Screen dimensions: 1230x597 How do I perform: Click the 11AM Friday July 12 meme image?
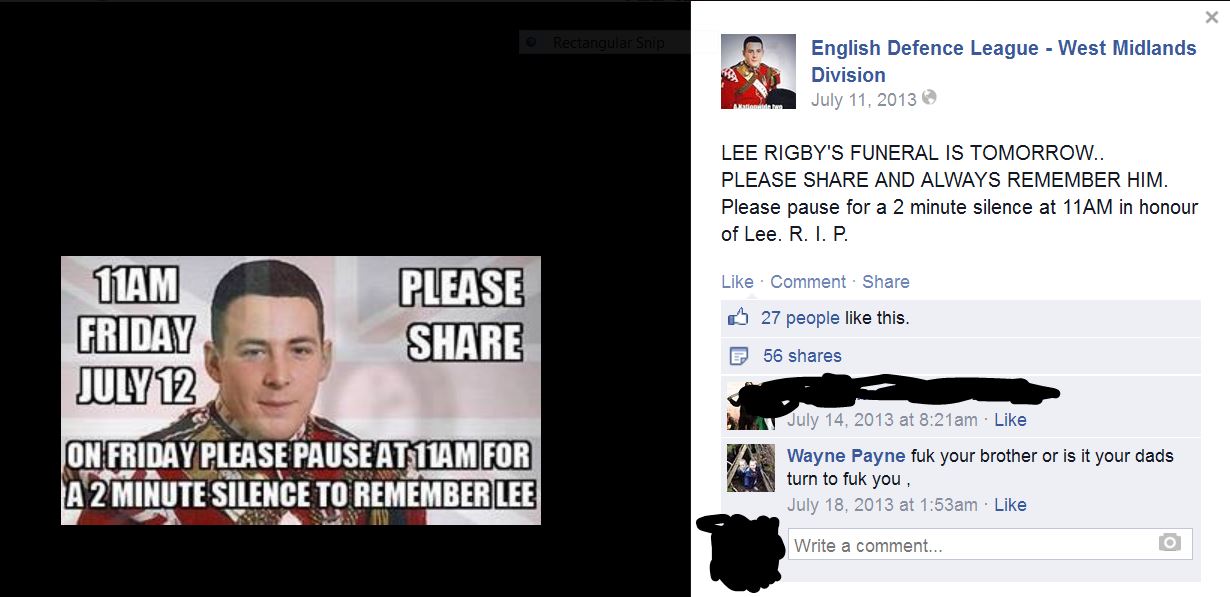(301, 390)
